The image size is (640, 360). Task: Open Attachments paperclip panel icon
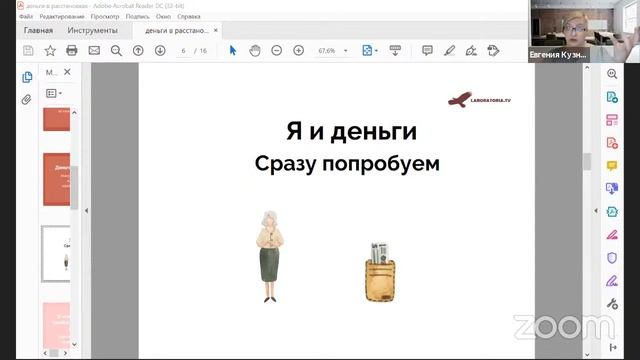pos(27,99)
